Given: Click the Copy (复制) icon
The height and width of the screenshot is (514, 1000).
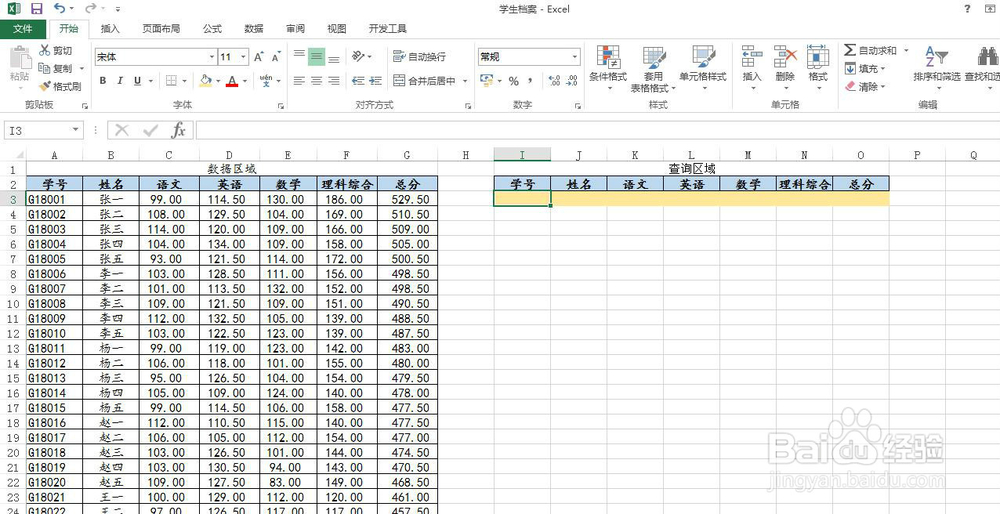Looking at the screenshot, I should 45,68.
